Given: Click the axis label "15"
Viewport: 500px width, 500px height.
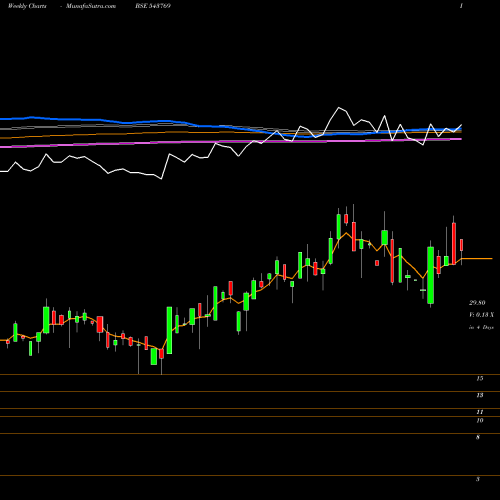Looking at the screenshot, I should point(480,378).
